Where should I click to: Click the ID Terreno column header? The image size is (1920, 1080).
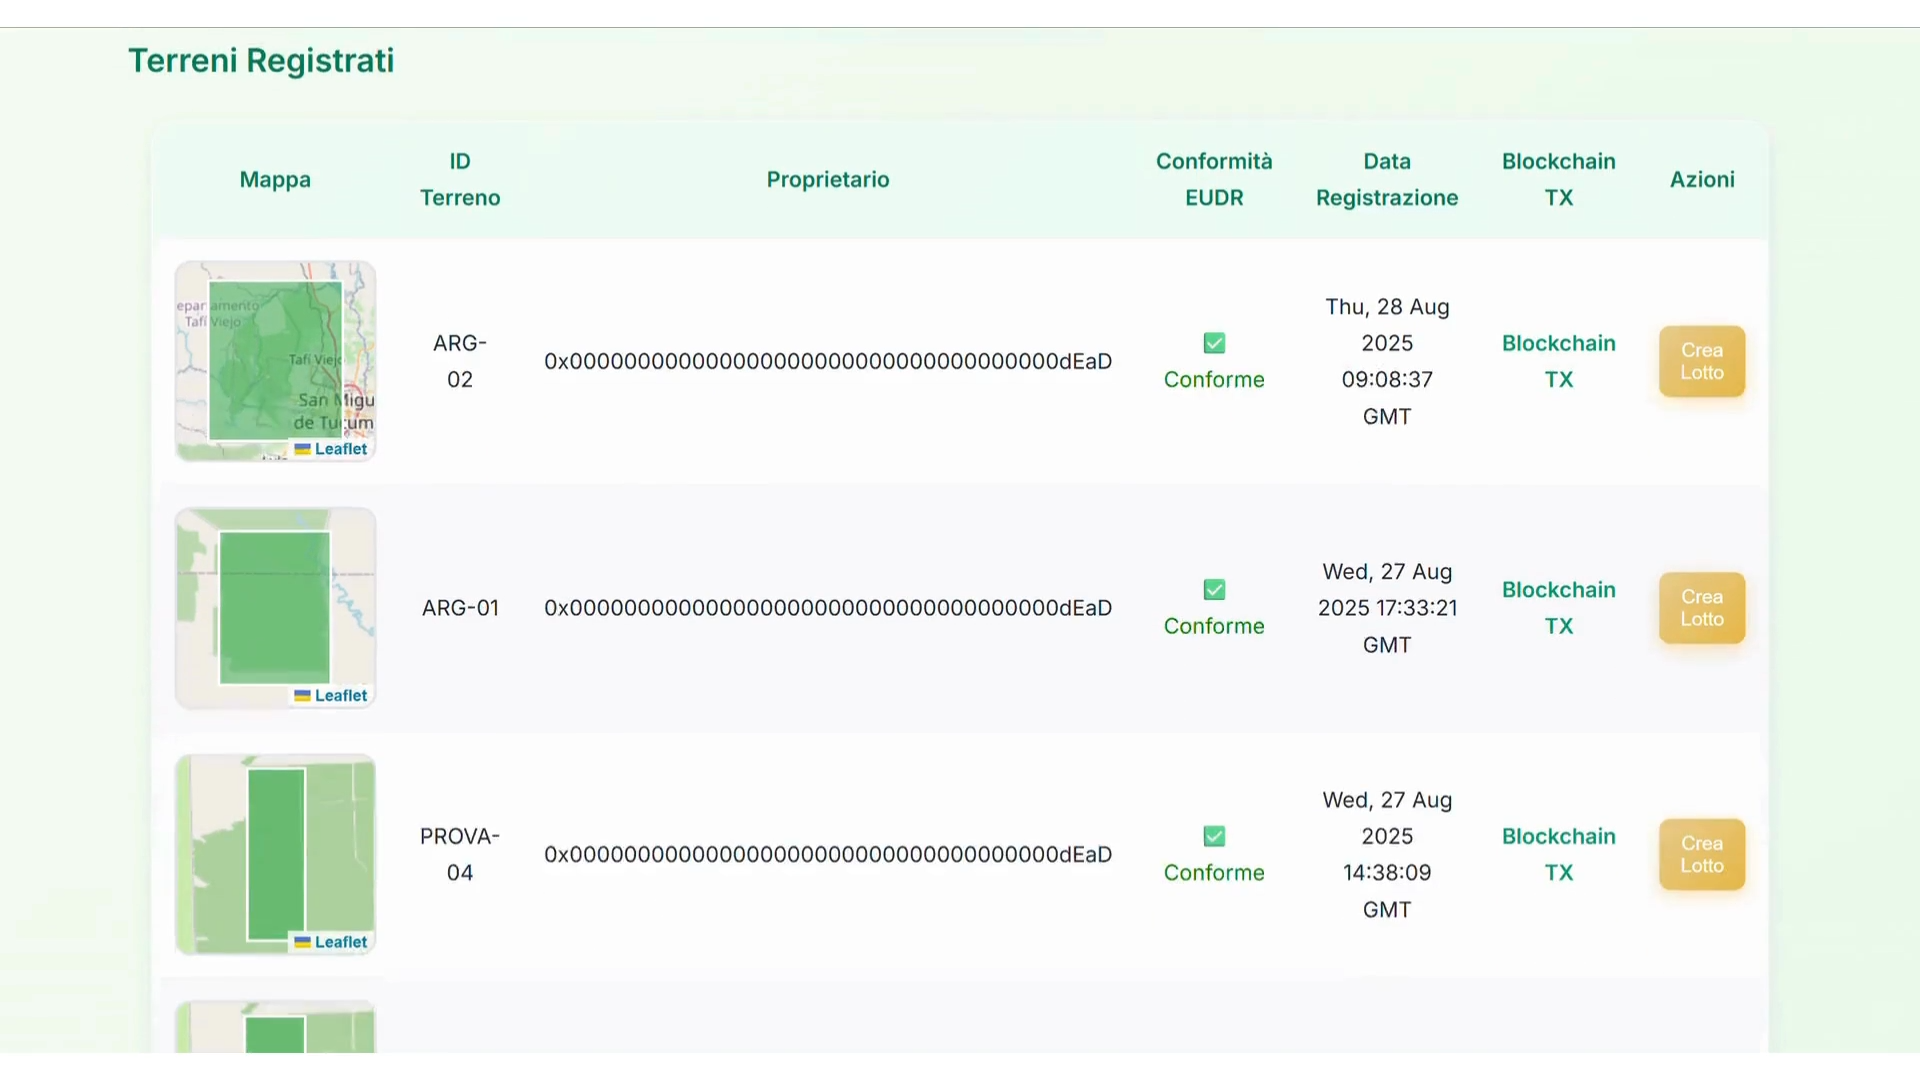(460, 179)
